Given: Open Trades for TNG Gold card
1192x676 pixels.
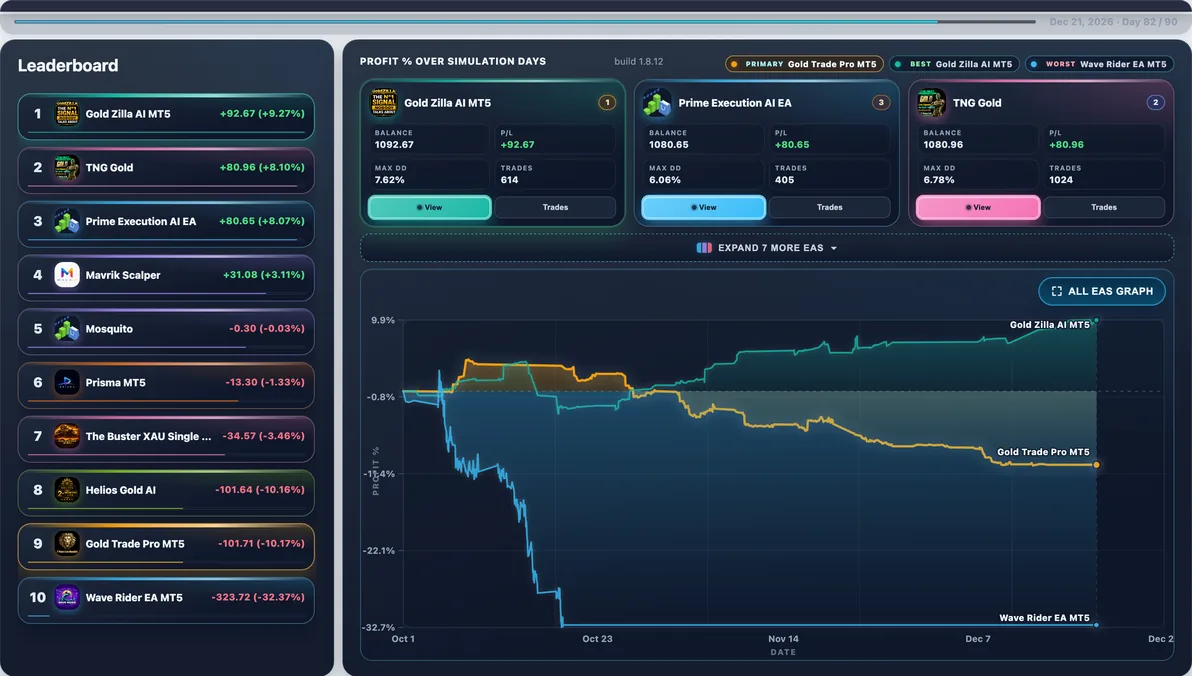Looking at the screenshot, I should click(x=1104, y=208).
